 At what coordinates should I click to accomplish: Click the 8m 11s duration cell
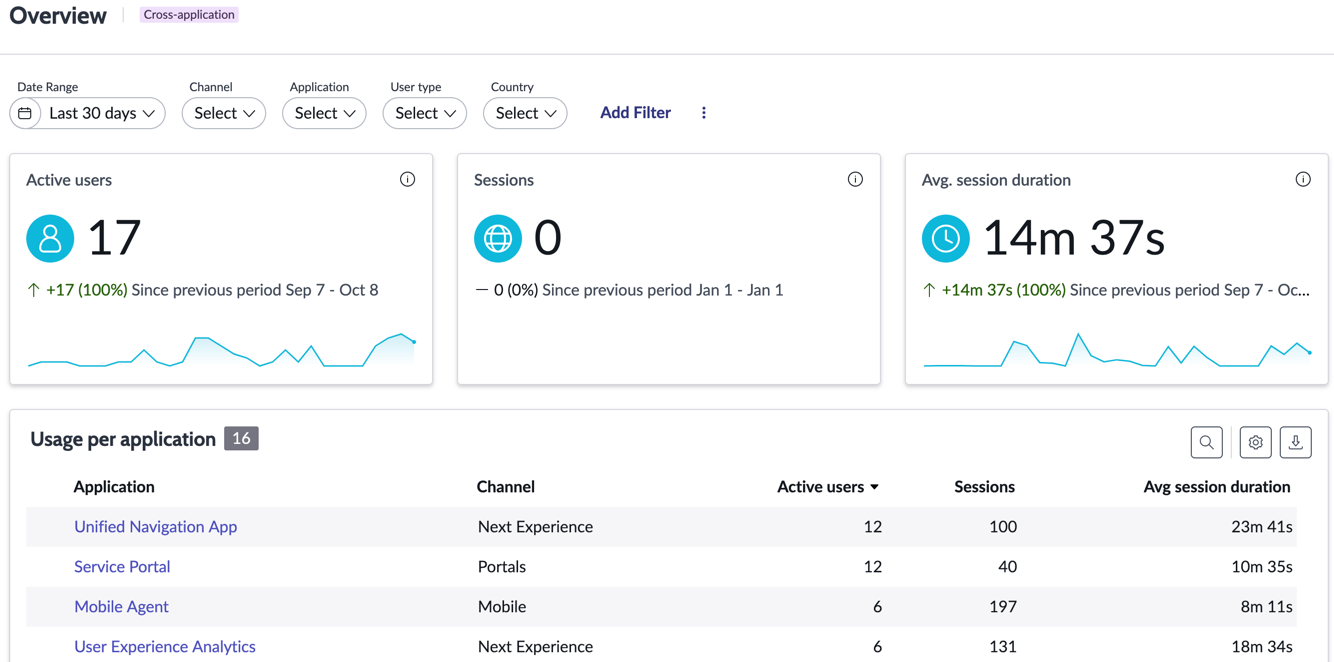[1266, 606]
